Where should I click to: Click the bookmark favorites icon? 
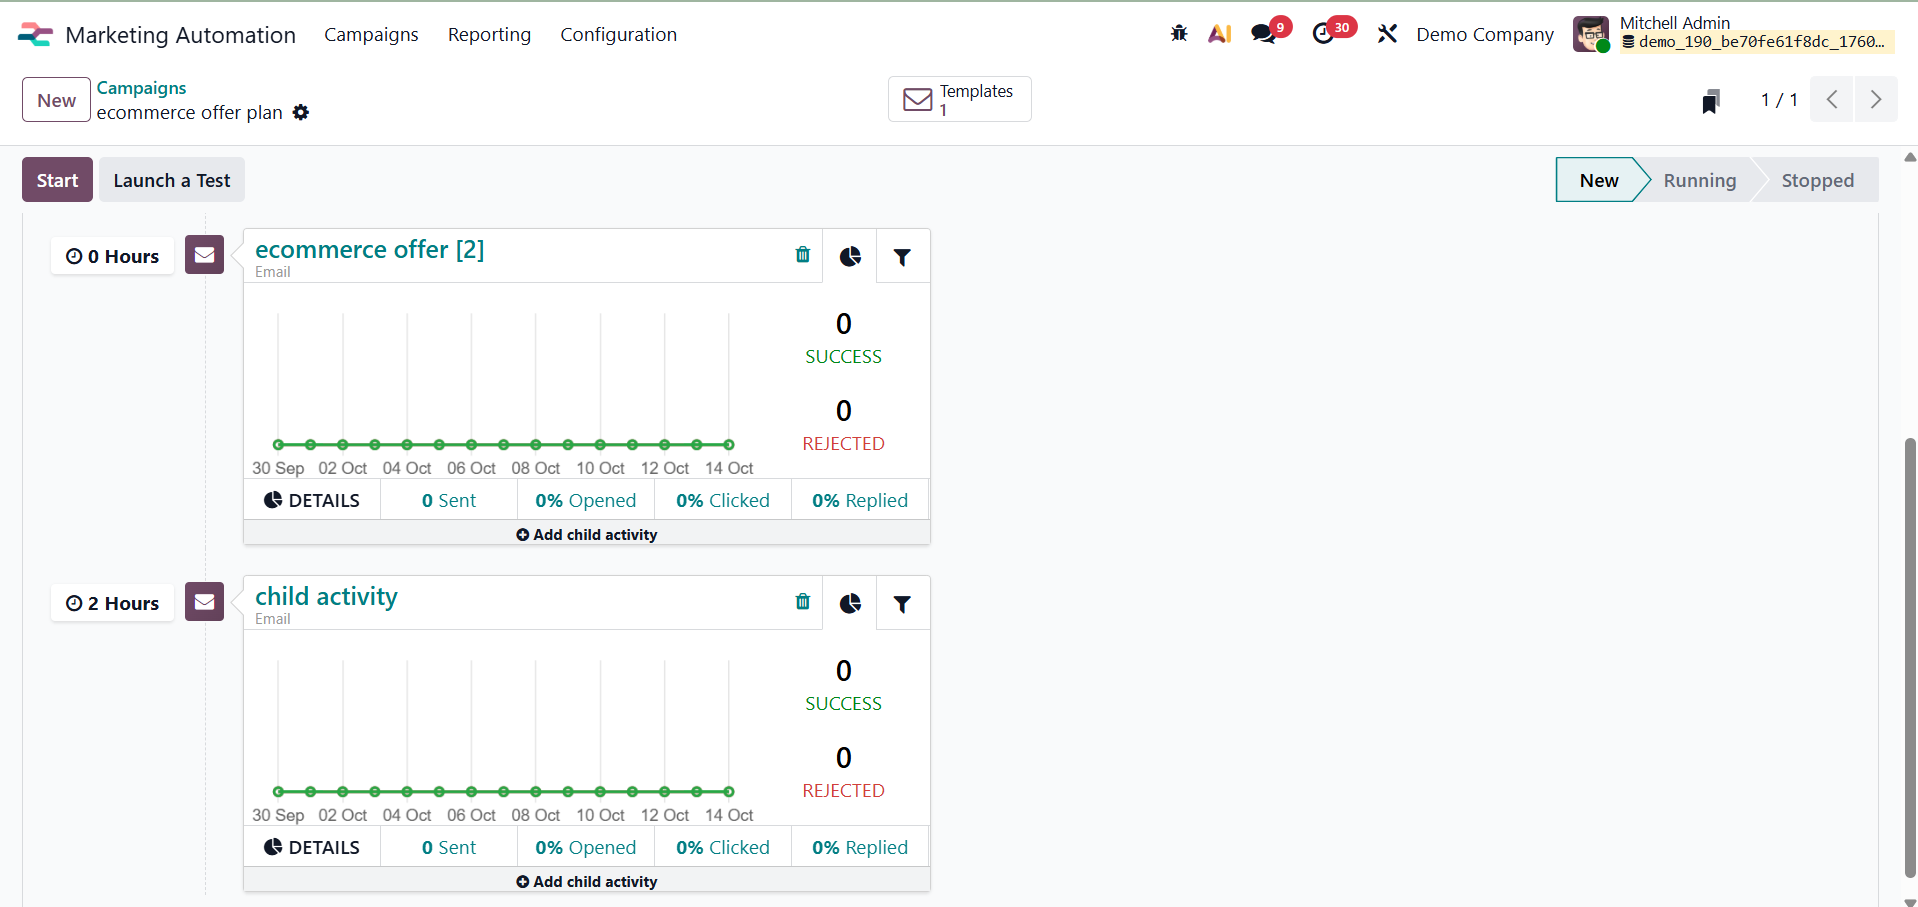click(1711, 99)
